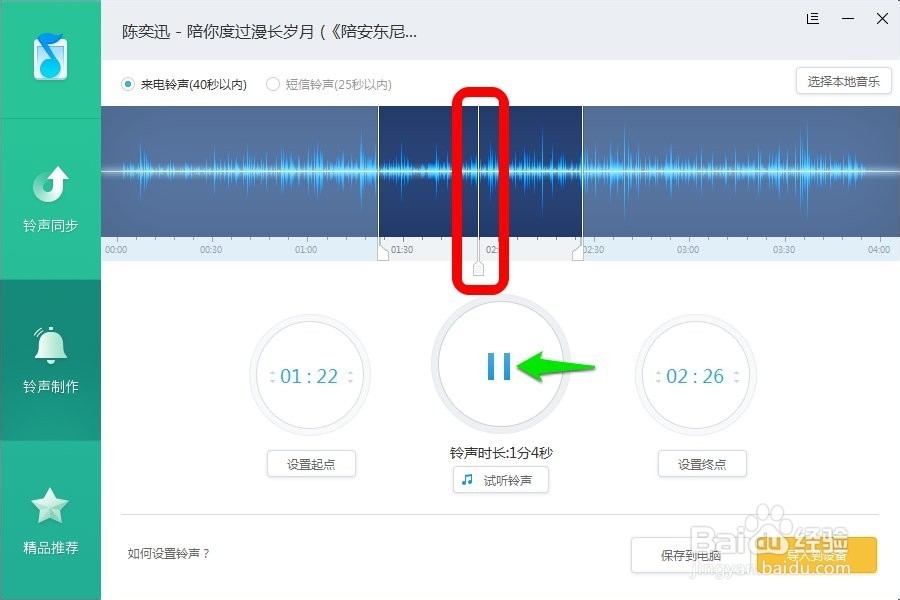The width and height of the screenshot is (900, 600).
Task: Import to device using 导入到设备
Action: 816,556
